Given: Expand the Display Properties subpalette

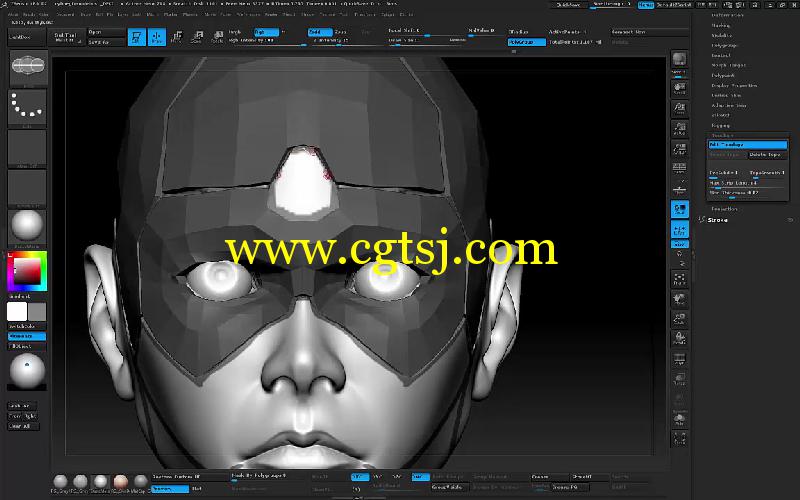Looking at the screenshot, I should click(734, 85).
